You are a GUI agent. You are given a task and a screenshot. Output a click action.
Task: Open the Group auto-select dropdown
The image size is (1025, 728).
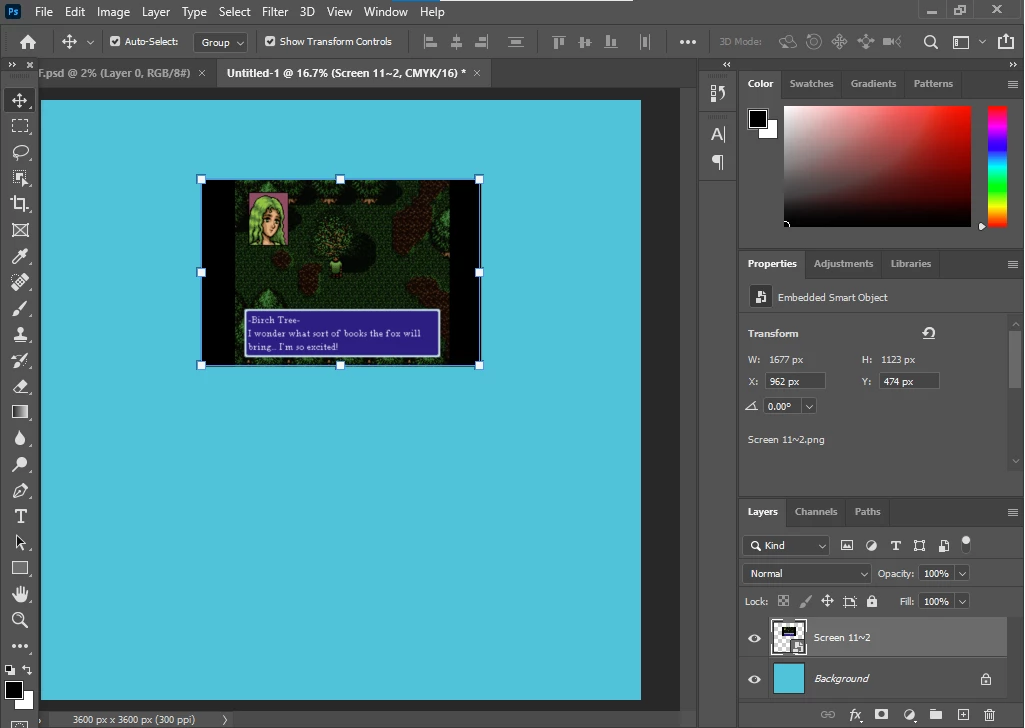click(x=222, y=42)
